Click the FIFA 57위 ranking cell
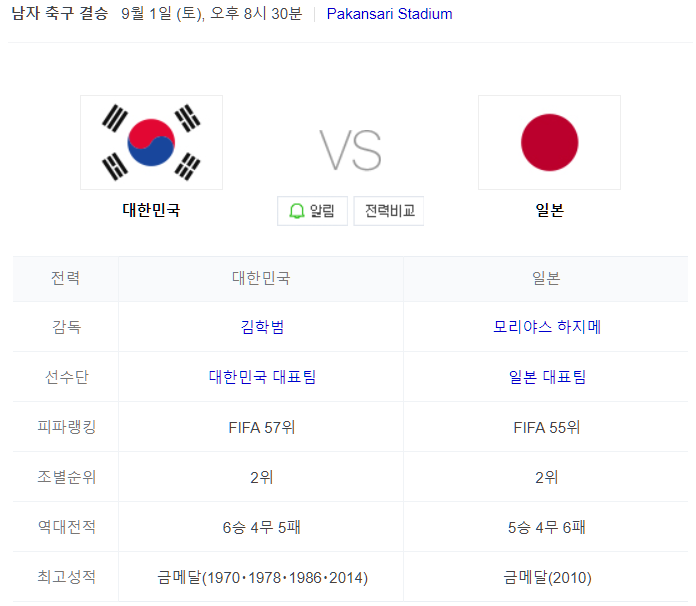This screenshot has width=696, height=606. point(262,427)
